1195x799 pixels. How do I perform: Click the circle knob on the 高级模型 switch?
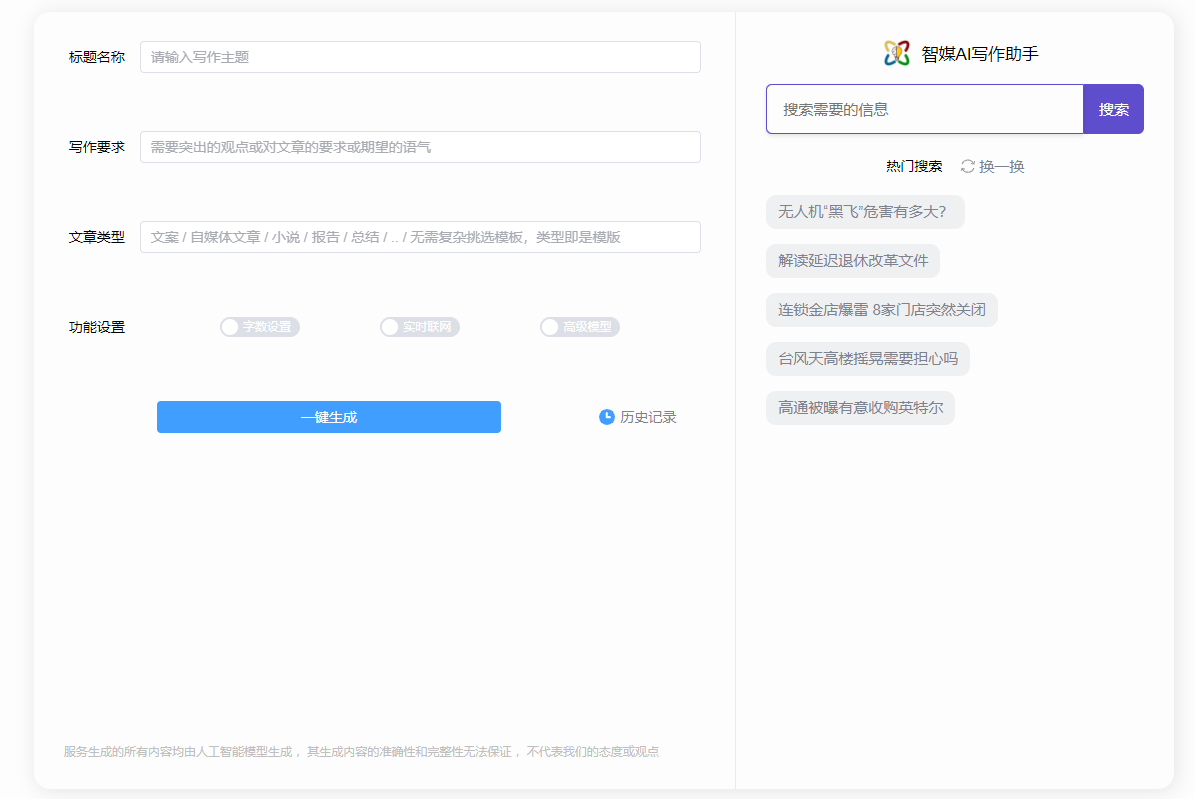(x=549, y=327)
